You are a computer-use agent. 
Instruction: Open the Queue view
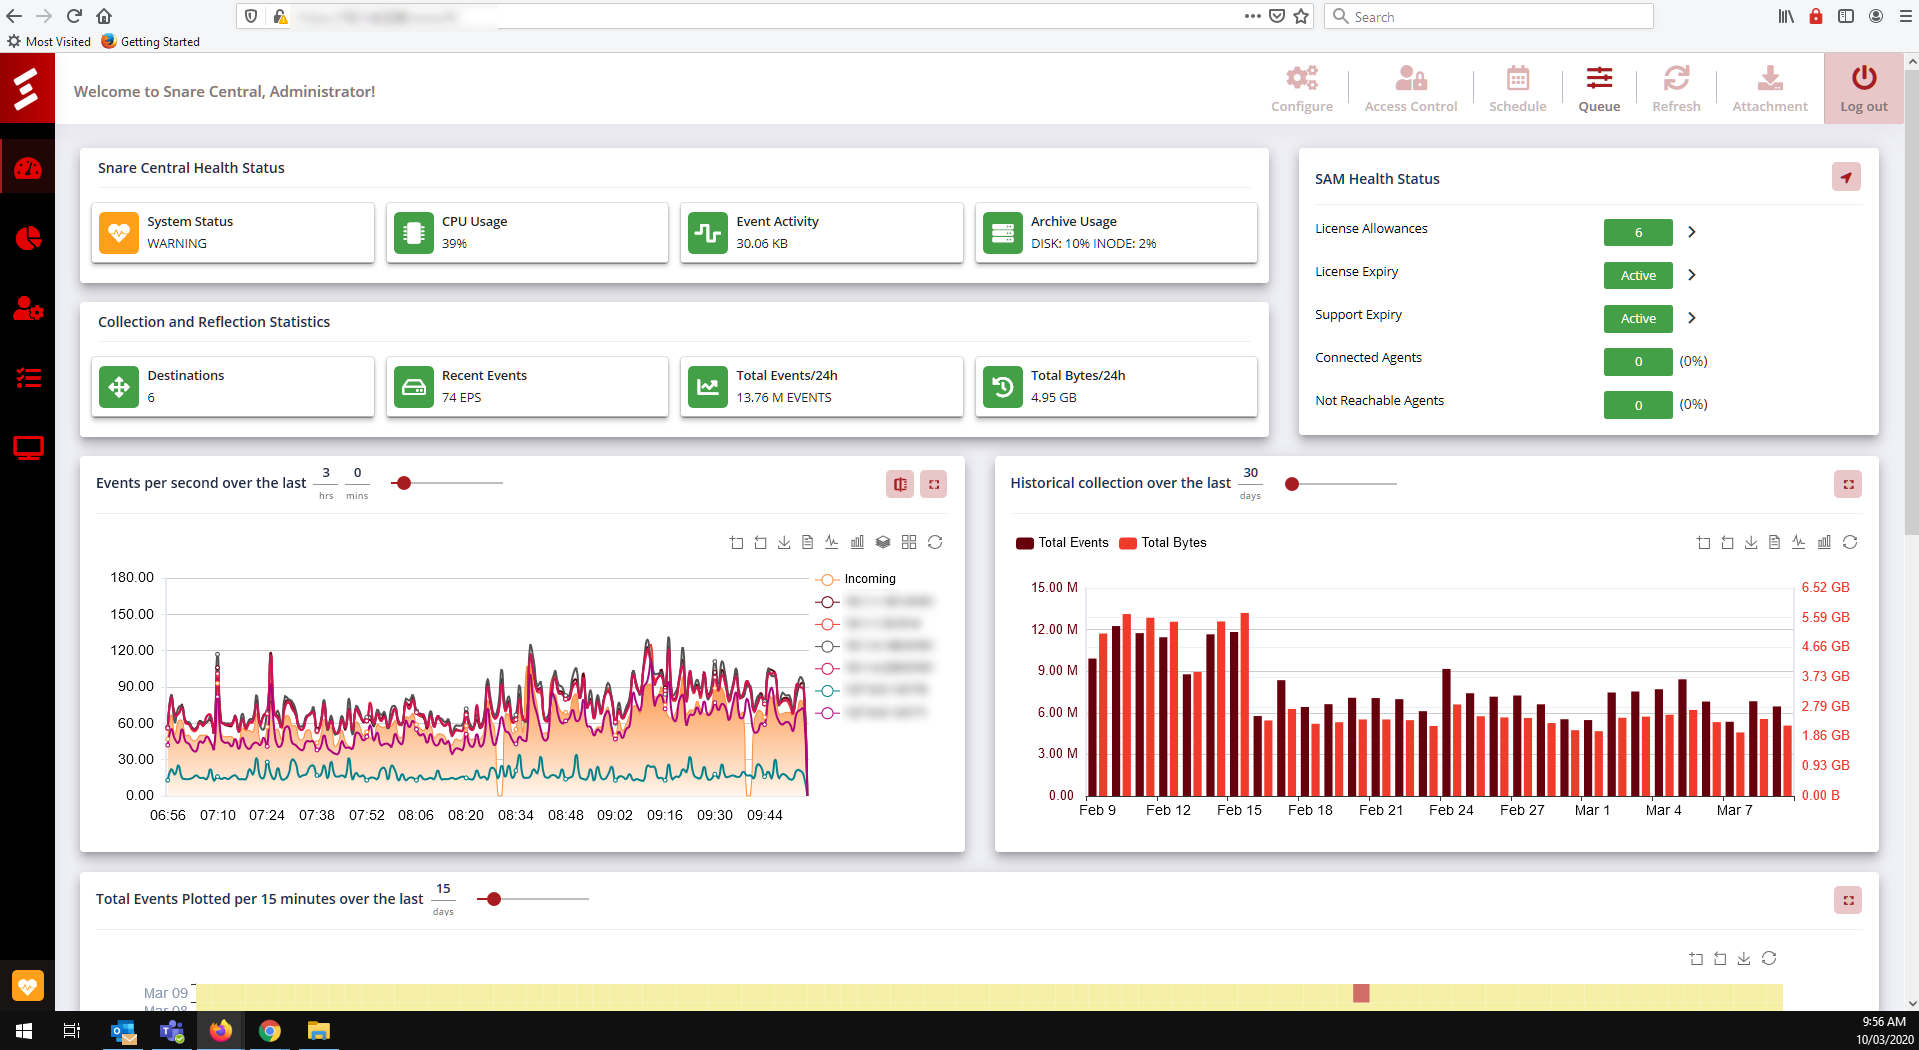click(1599, 89)
